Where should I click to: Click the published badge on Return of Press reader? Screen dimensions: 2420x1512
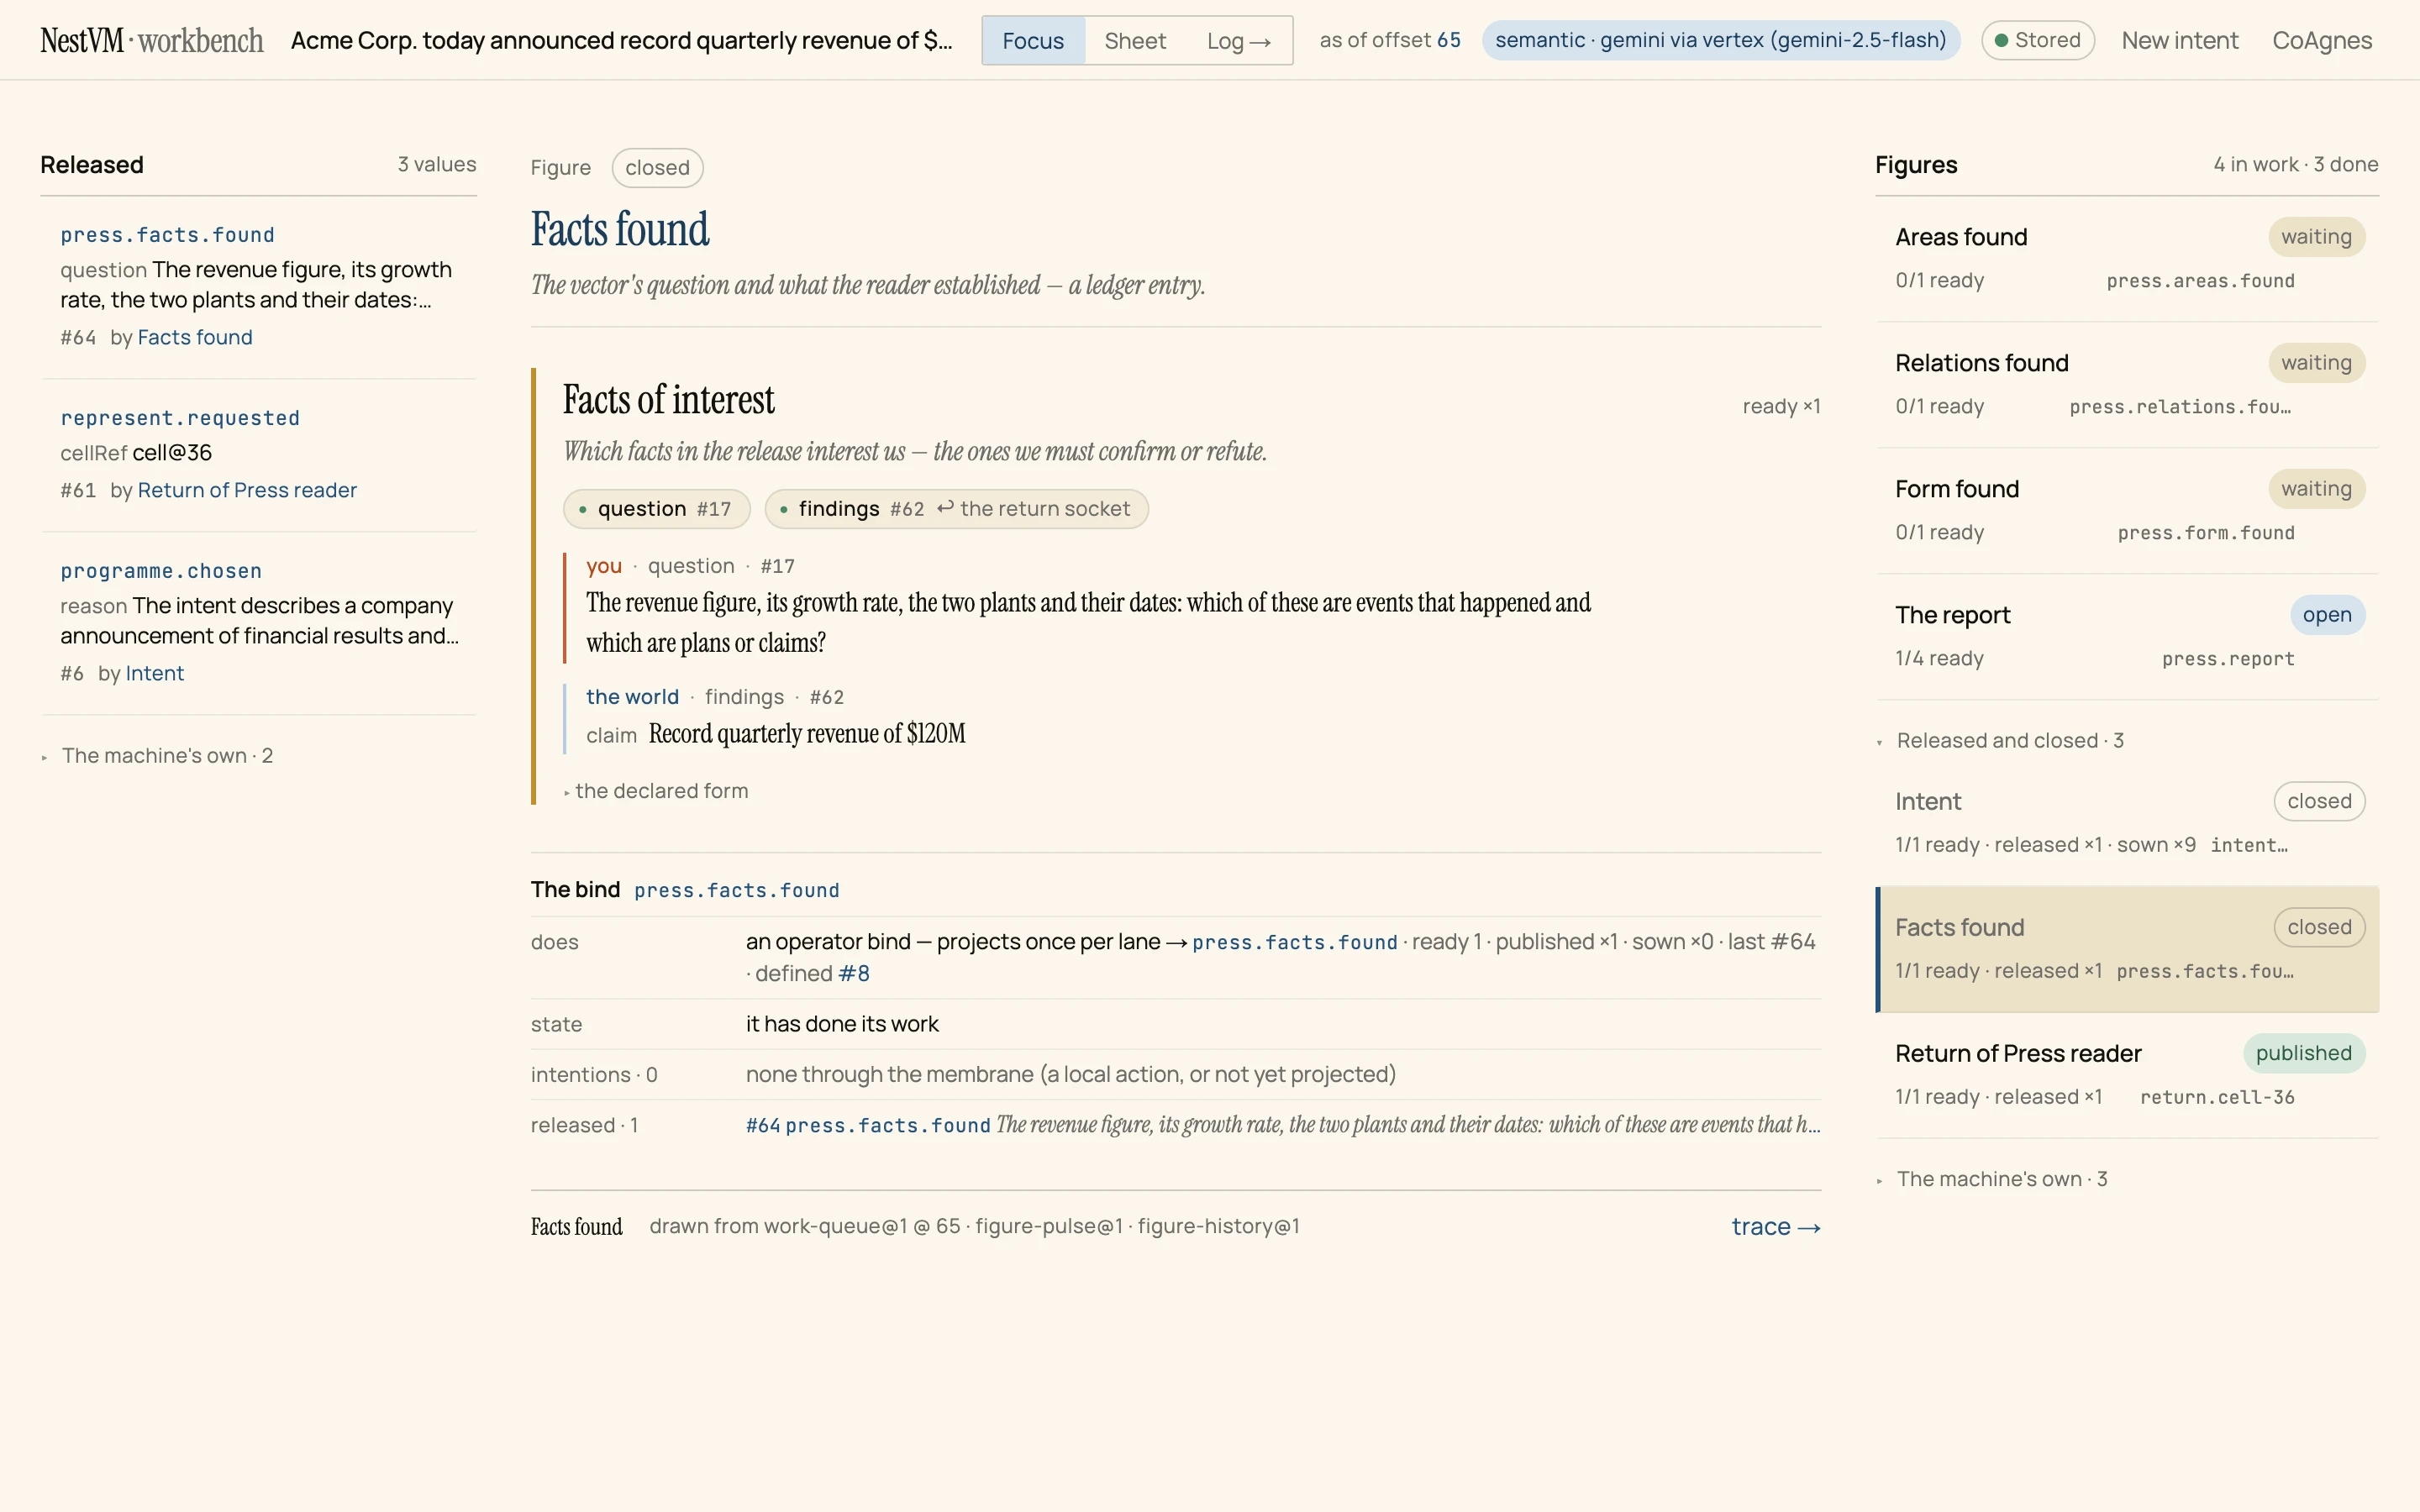[2303, 1053]
